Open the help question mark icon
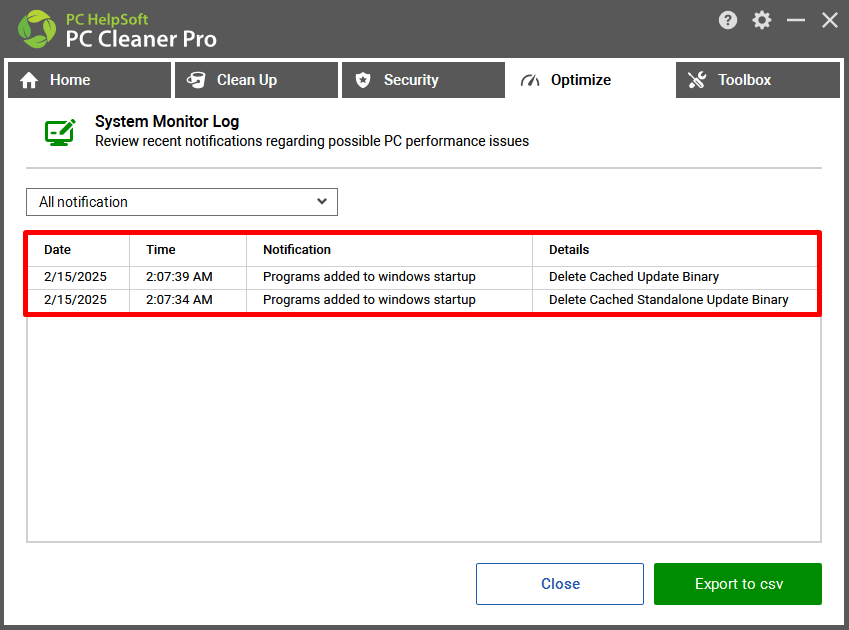 (x=728, y=21)
